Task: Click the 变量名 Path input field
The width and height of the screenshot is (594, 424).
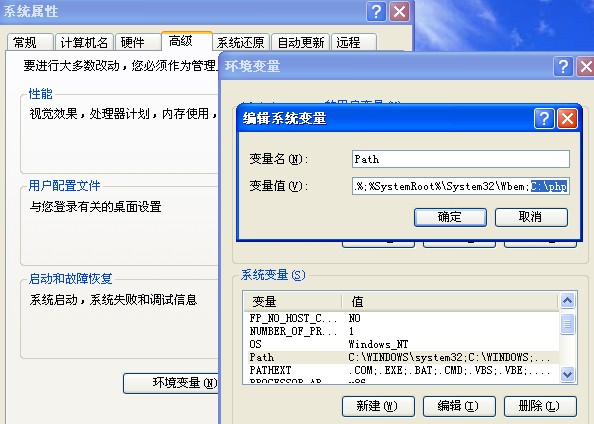Action: (461, 159)
